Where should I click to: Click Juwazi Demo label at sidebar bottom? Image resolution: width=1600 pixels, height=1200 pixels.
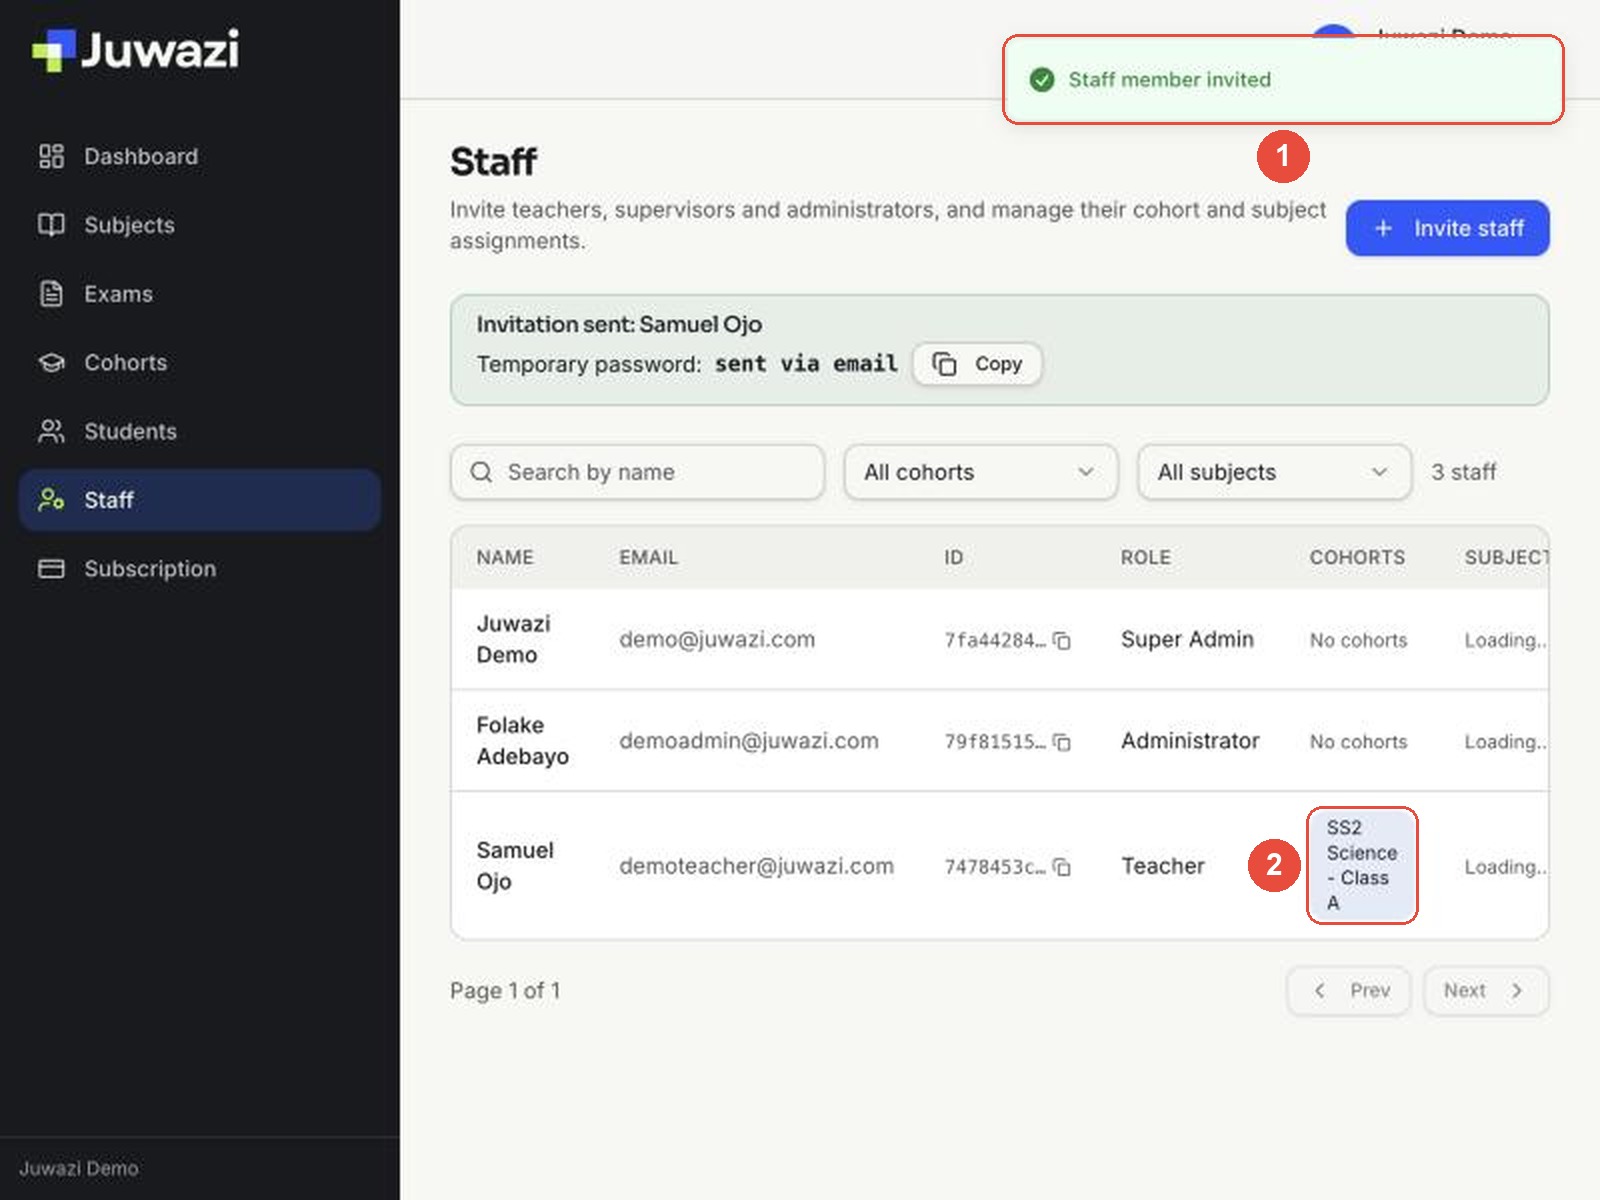click(79, 1168)
